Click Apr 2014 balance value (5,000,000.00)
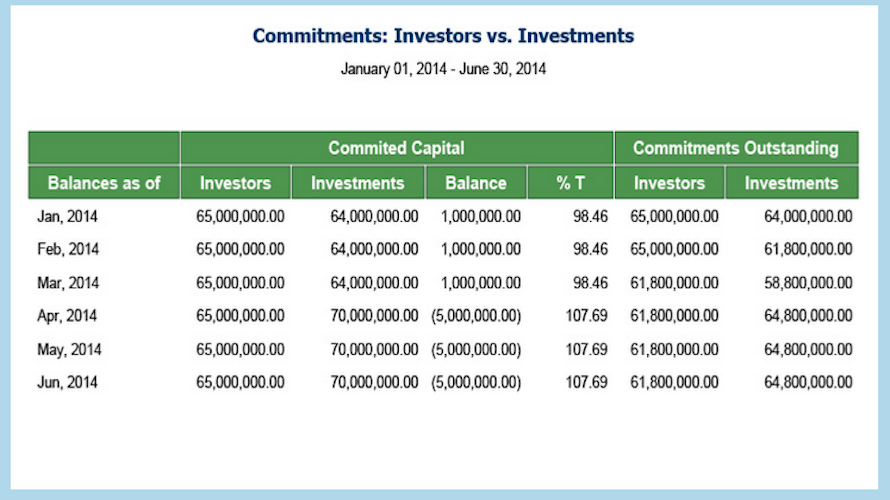Viewport: 890px width, 500px height. point(476,316)
